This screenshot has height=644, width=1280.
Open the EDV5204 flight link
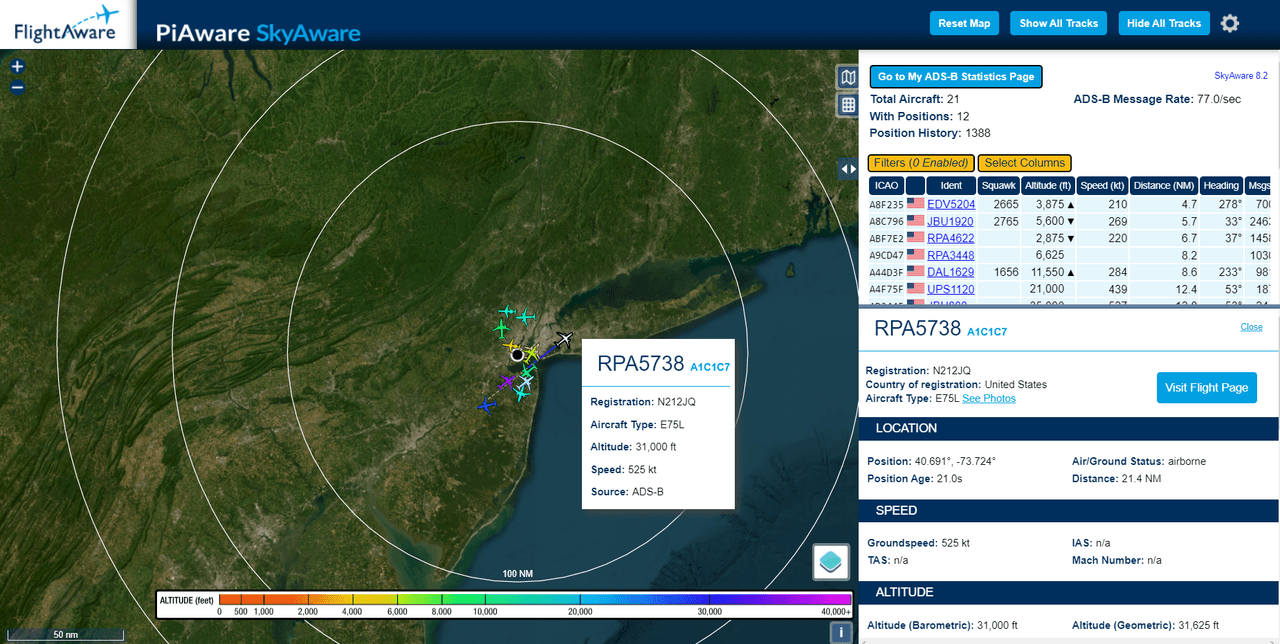951,204
